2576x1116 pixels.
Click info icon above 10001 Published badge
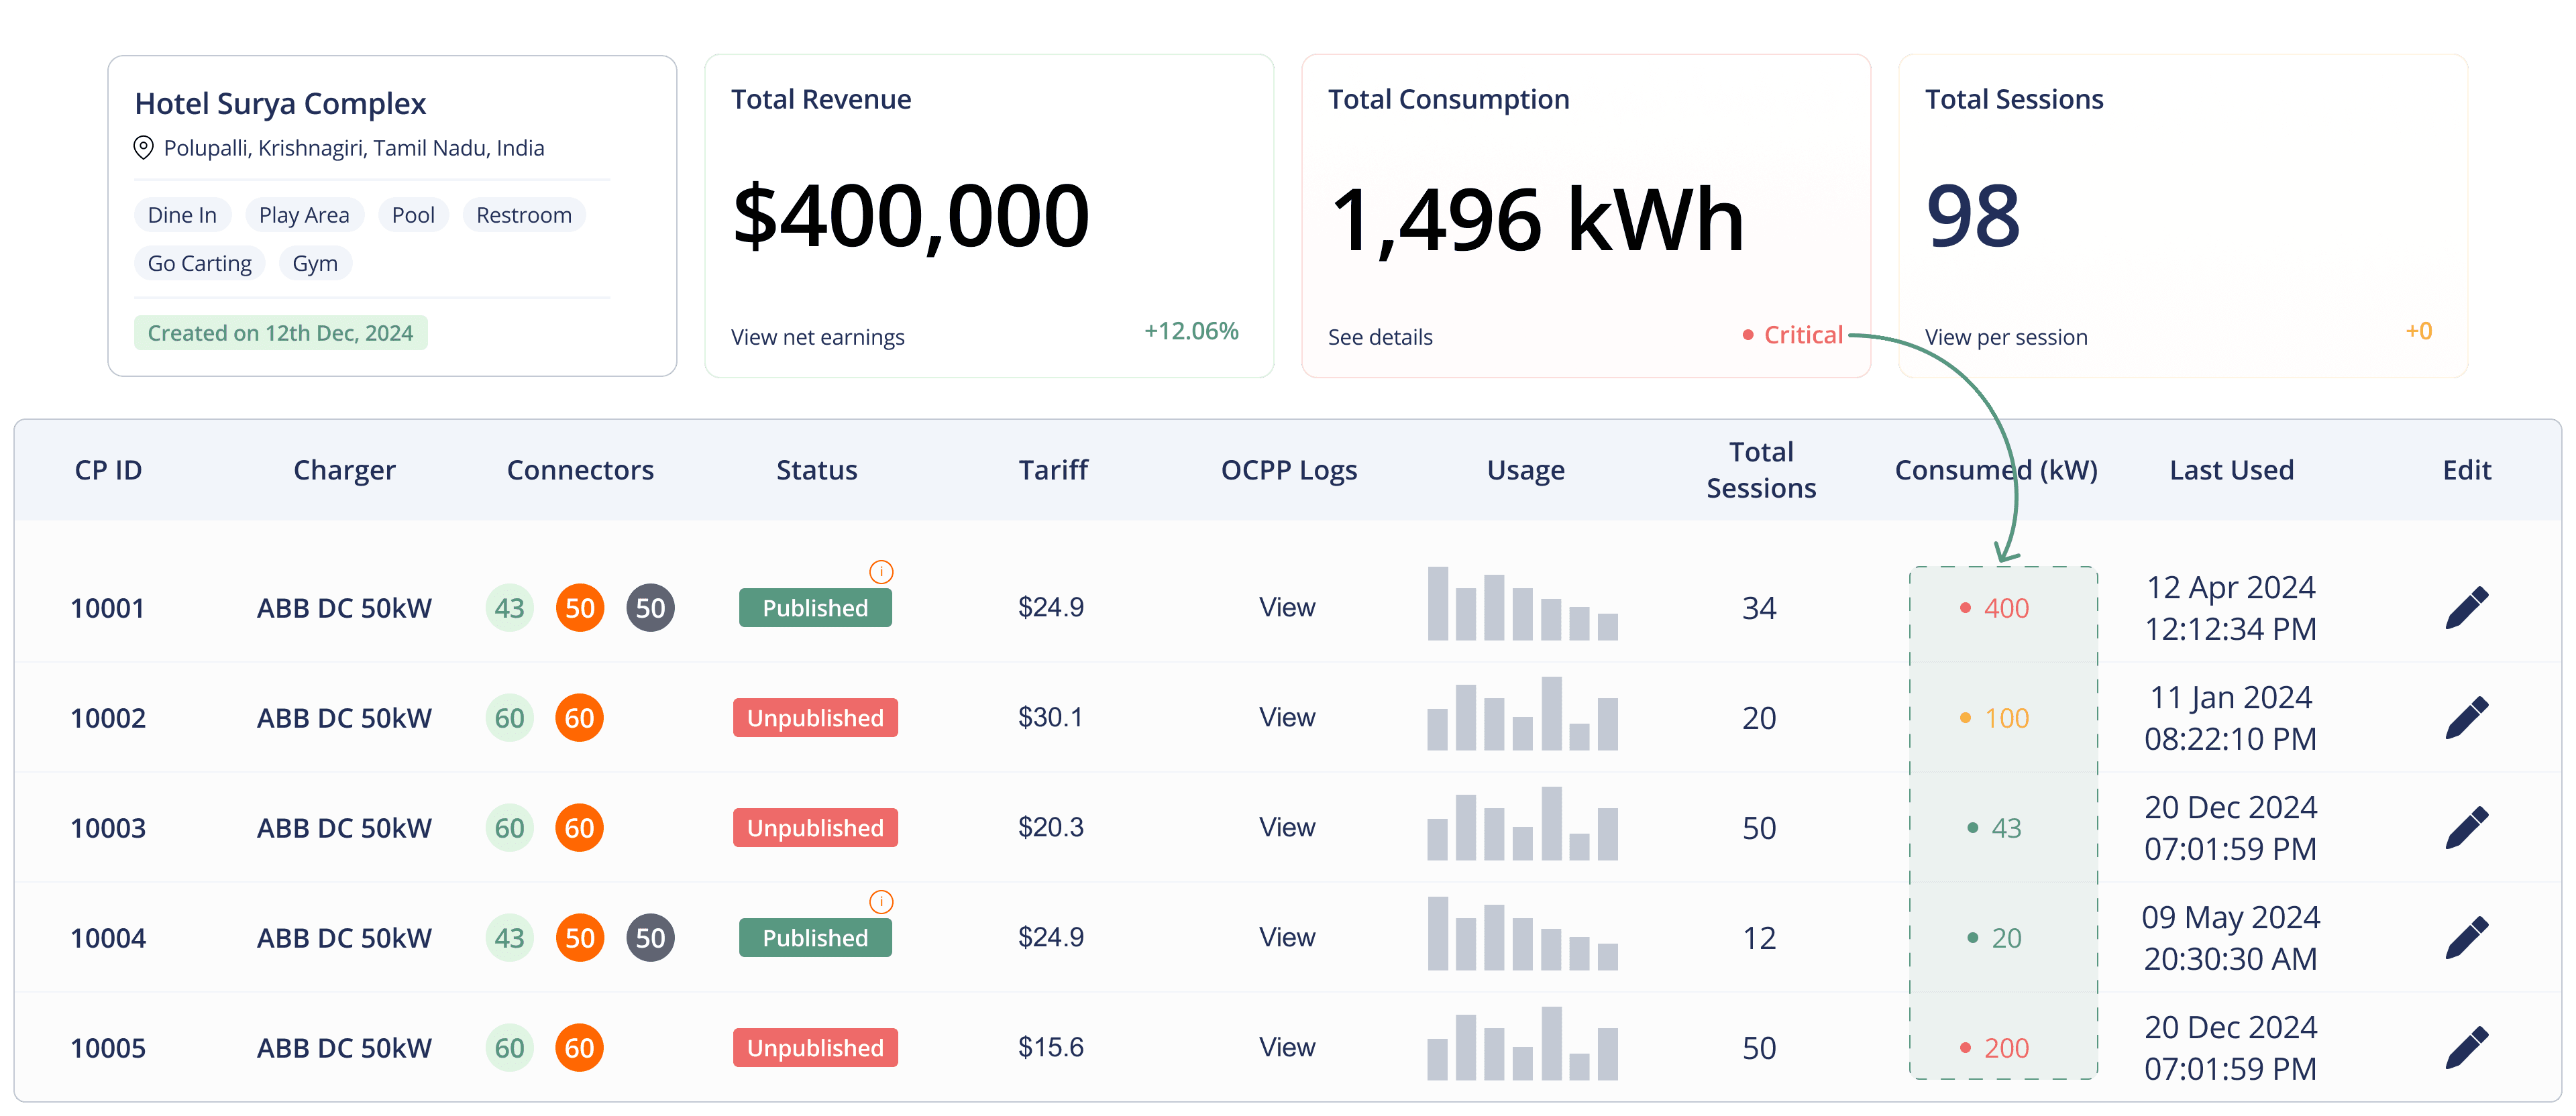point(881,572)
